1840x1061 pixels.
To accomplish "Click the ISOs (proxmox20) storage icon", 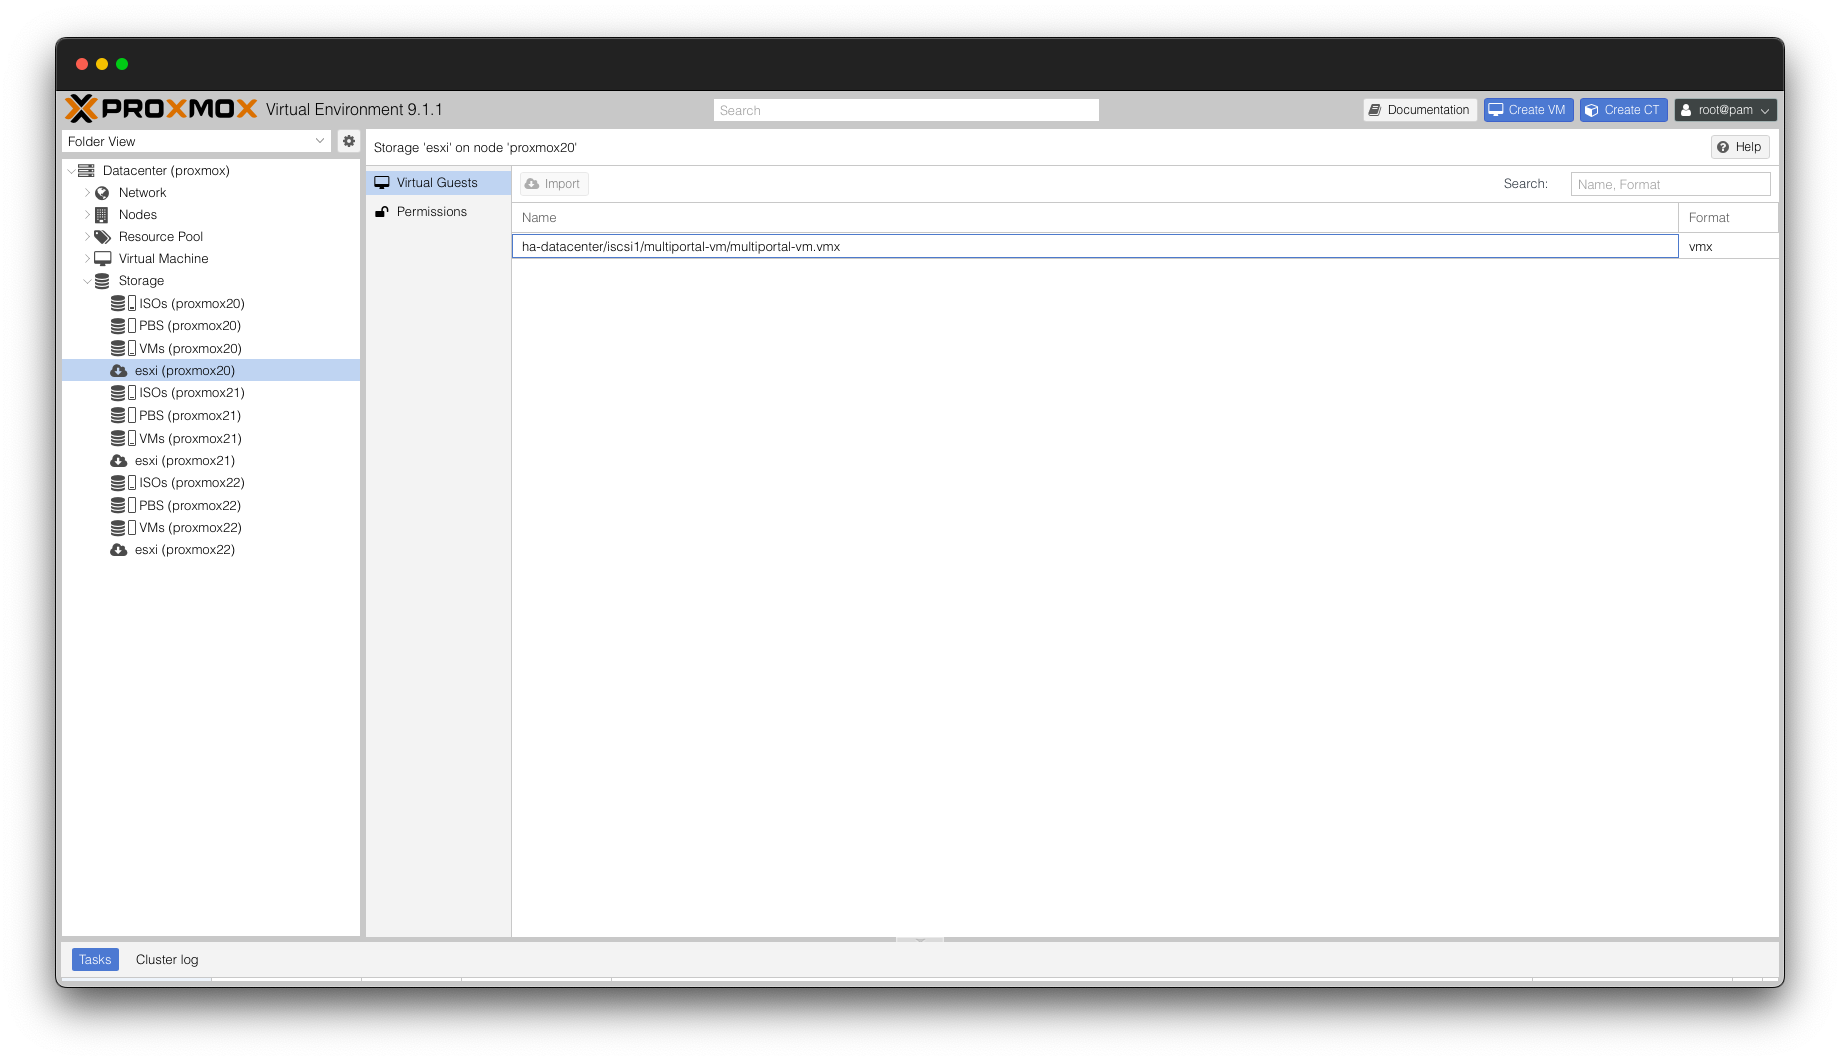I will (x=122, y=303).
